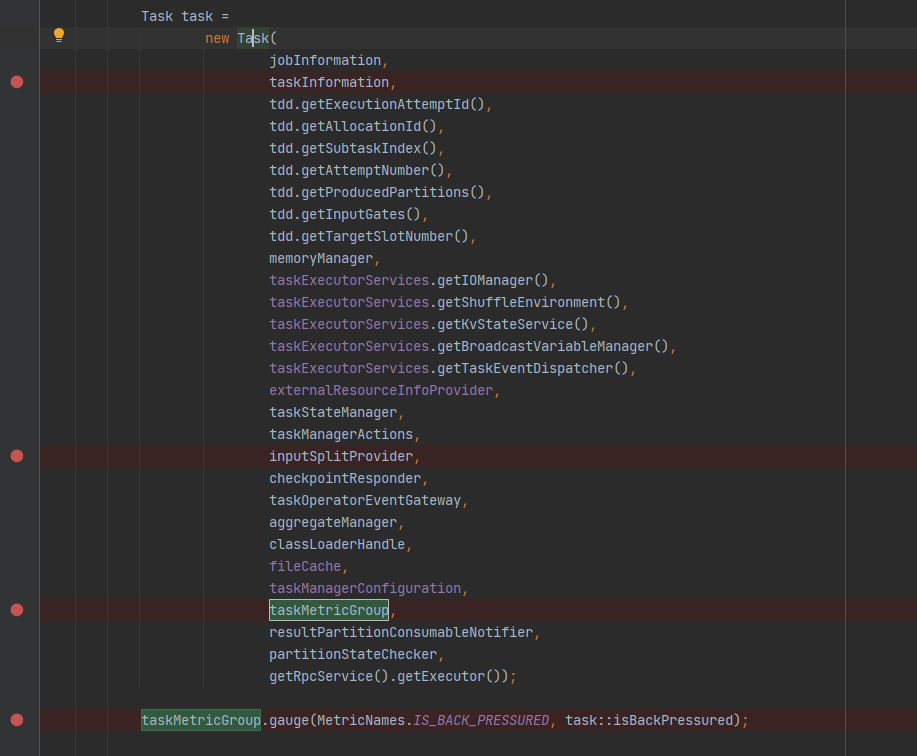Click tdd.getAllocationId() call
917x756 pixels.
353,126
